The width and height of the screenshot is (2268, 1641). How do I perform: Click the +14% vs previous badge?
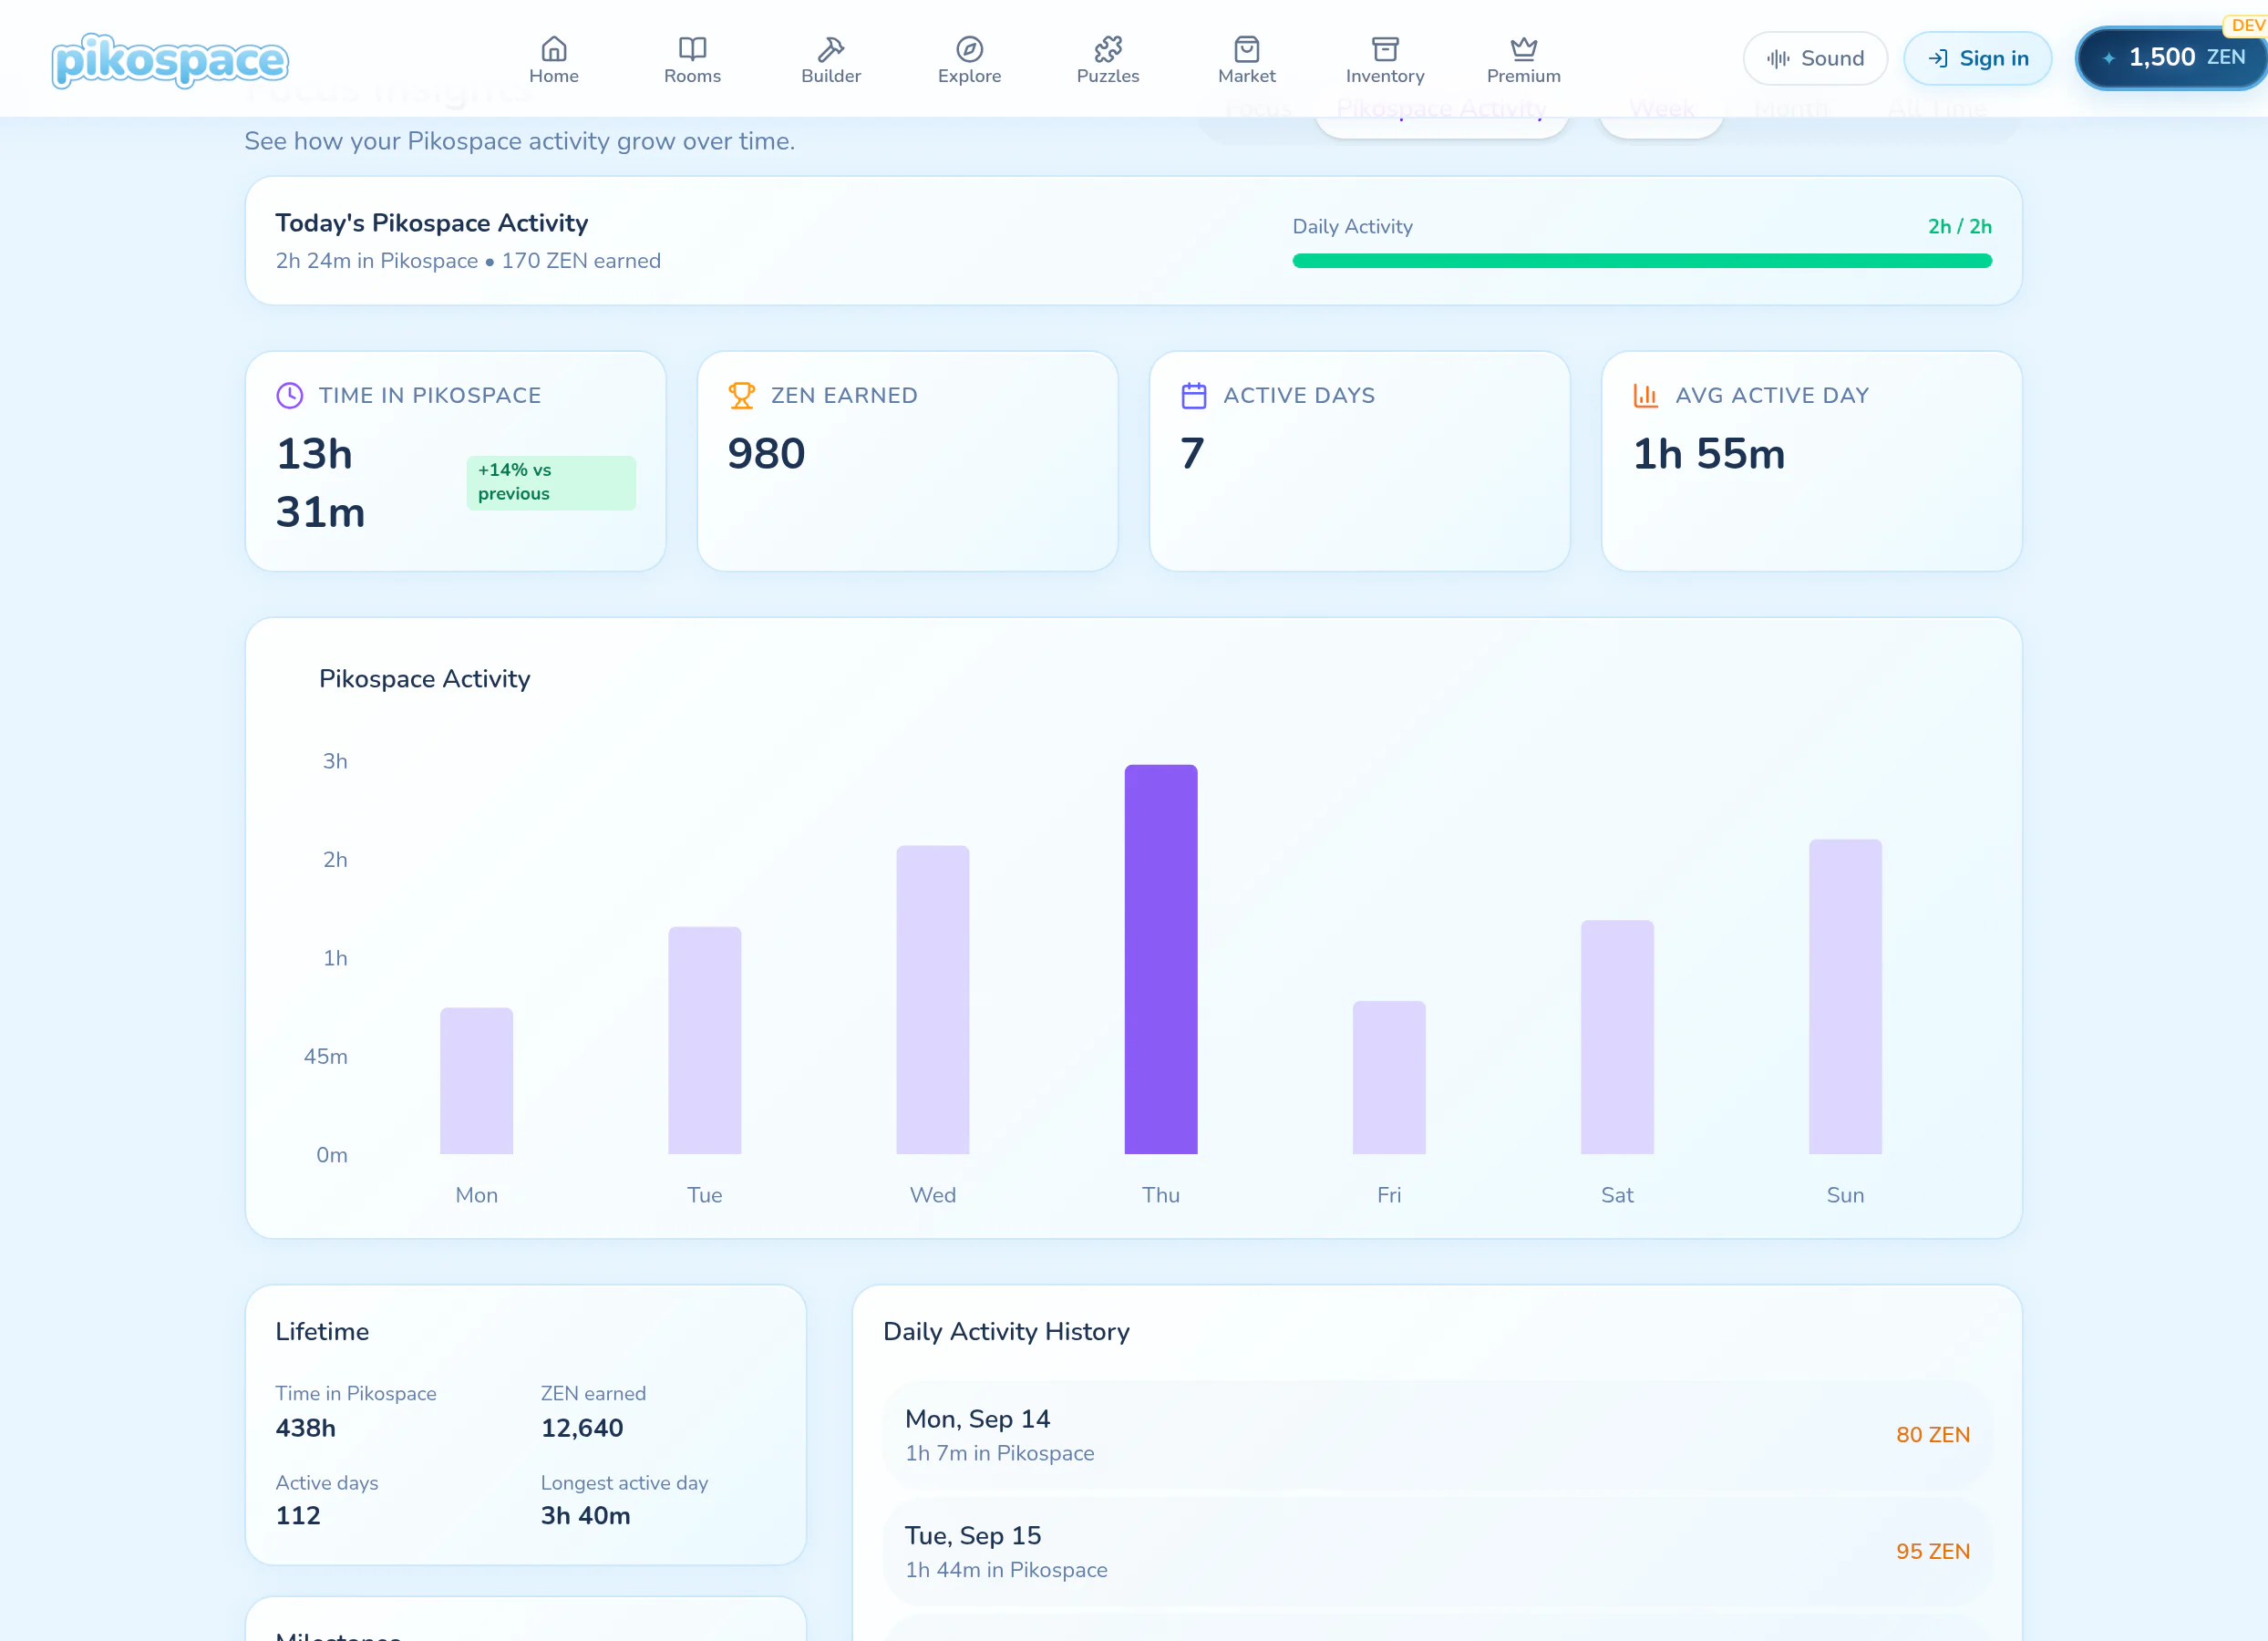point(551,482)
